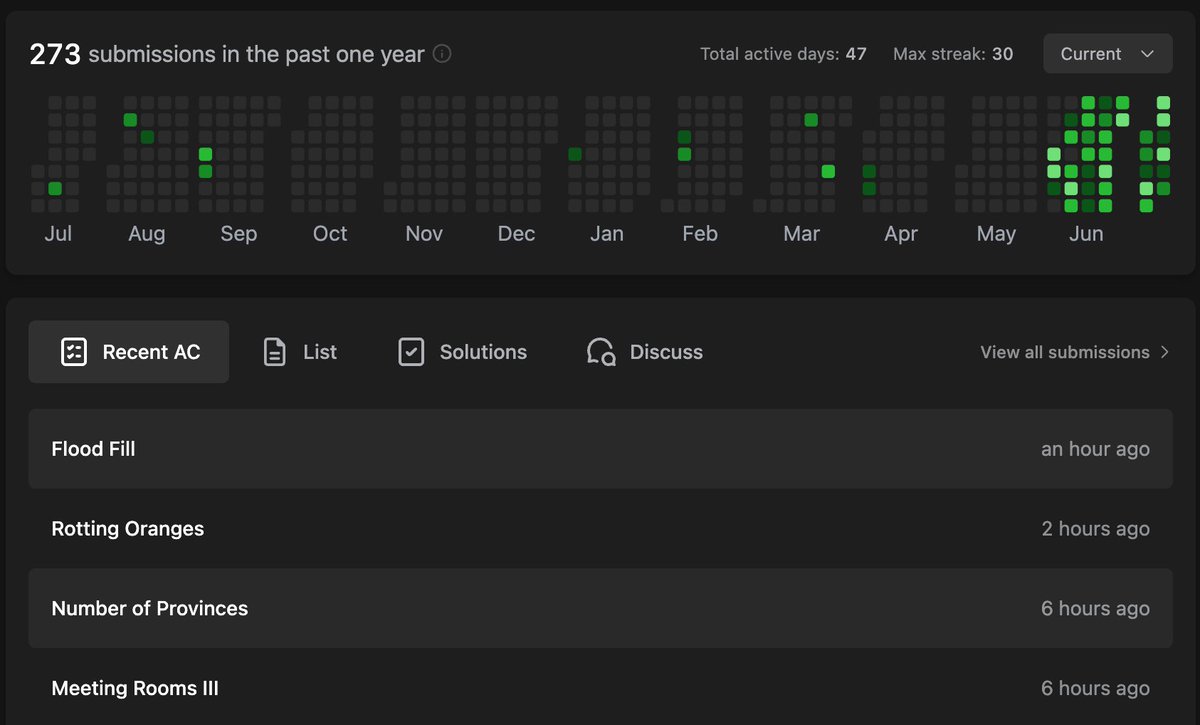The width and height of the screenshot is (1200, 725).
Task: Open the Rotting Oranges submission
Action: click(600, 529)
